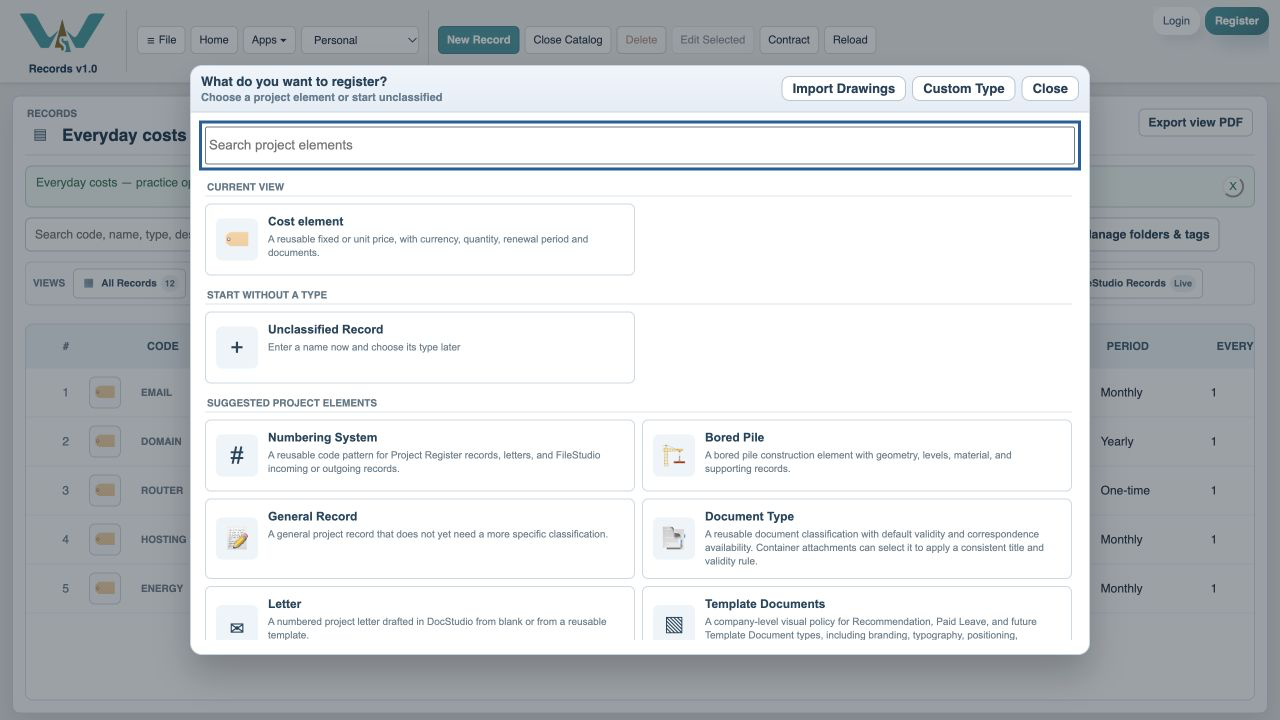Click the Export view PDF button
Screen dimensions: 1280x720
pos(1195,122)
